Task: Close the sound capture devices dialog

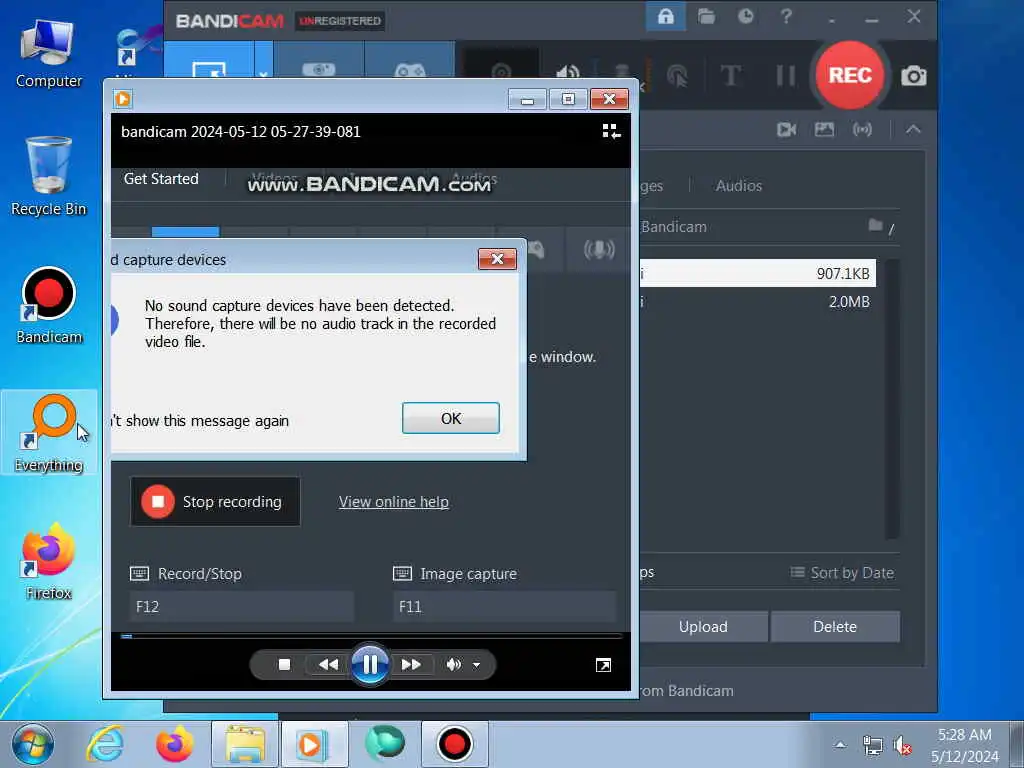Action: click(x=497, y=259)
